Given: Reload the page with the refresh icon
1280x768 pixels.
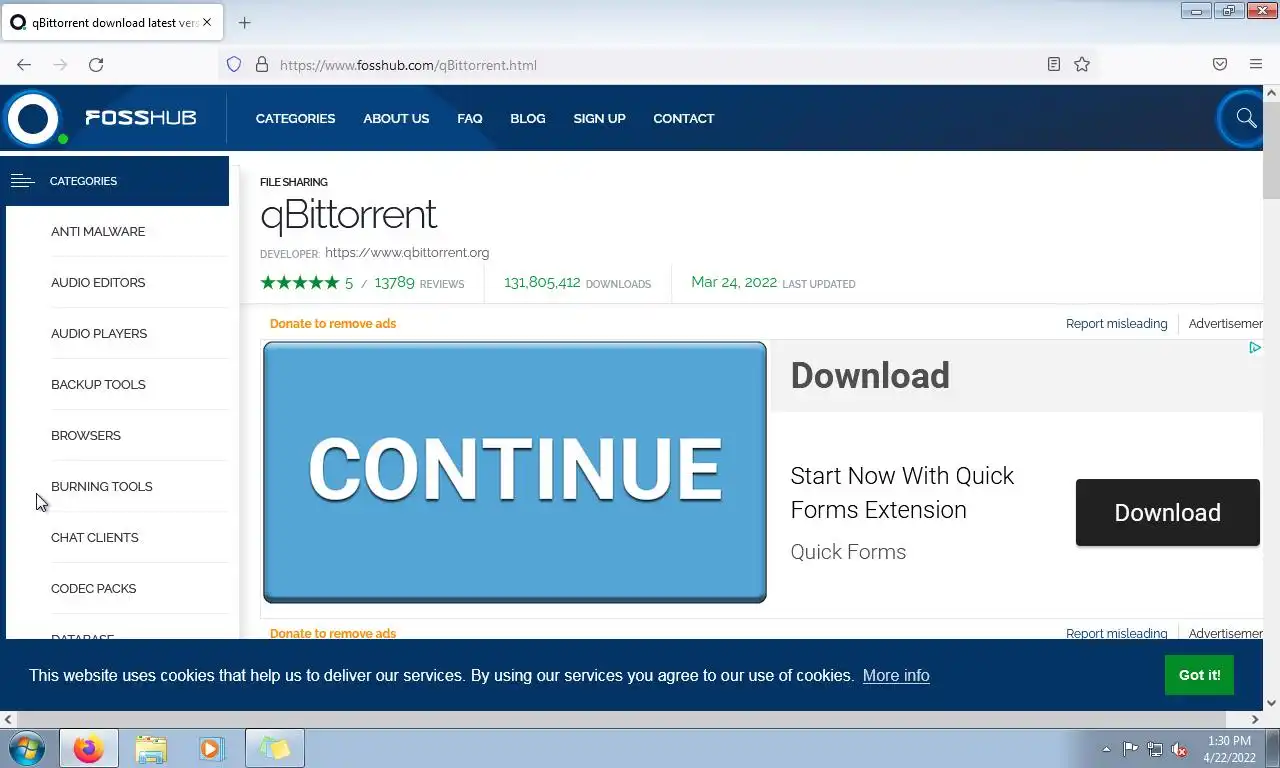Looking at the screenshot, I should [x=96, y=64].
